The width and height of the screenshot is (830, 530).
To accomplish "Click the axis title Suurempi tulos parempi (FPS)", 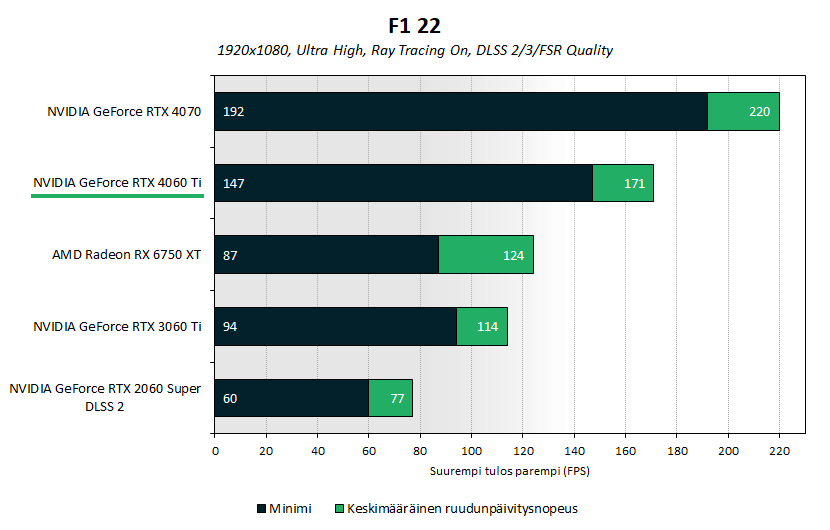I will click(x=510, y=471).
